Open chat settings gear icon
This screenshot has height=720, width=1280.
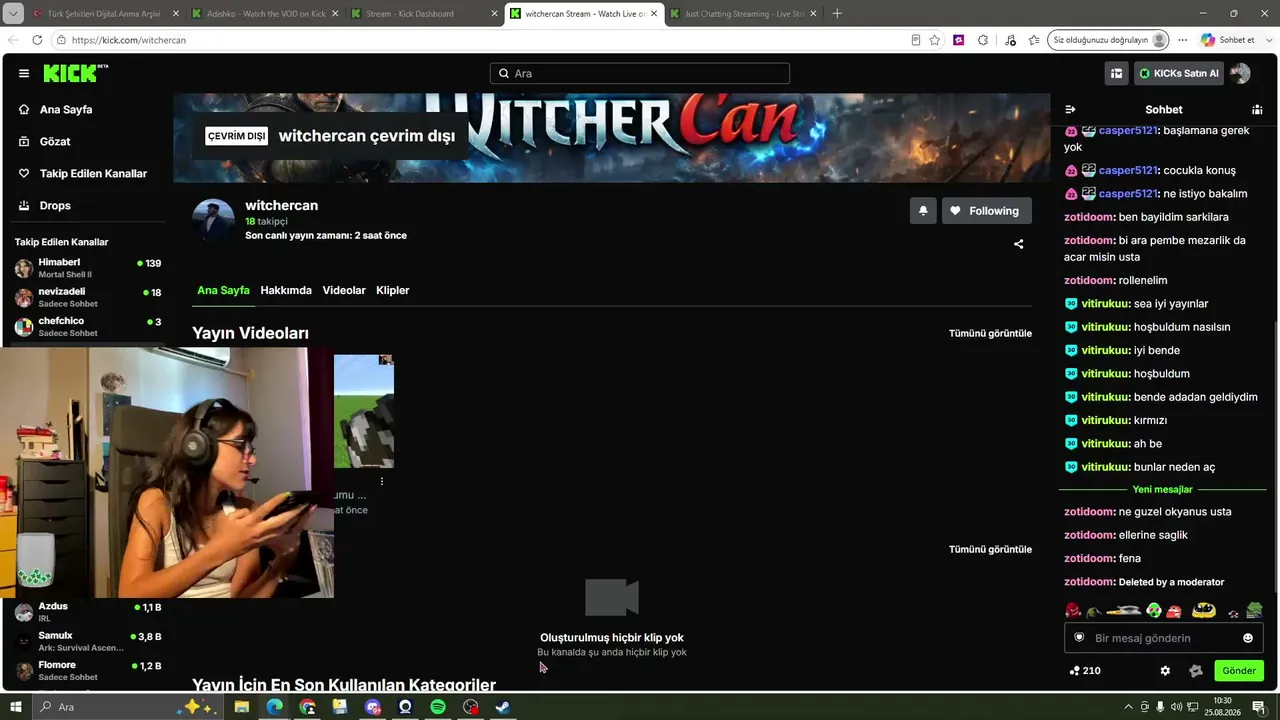pyautogui.click(x=1165, y=670)
